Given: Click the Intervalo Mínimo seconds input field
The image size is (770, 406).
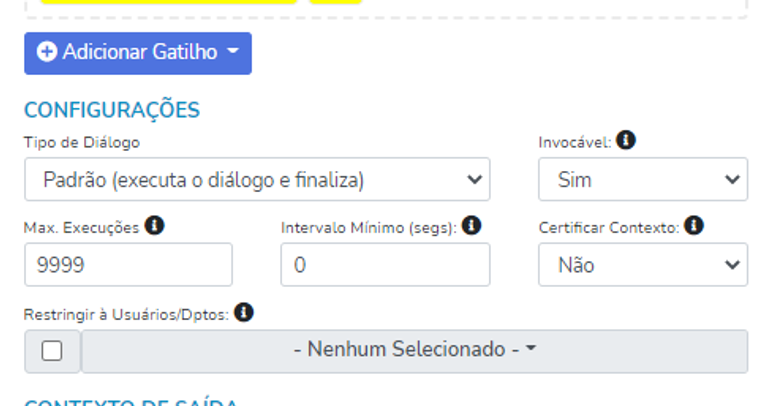Looking at the screenshot, I should click(x=385, y=265).
